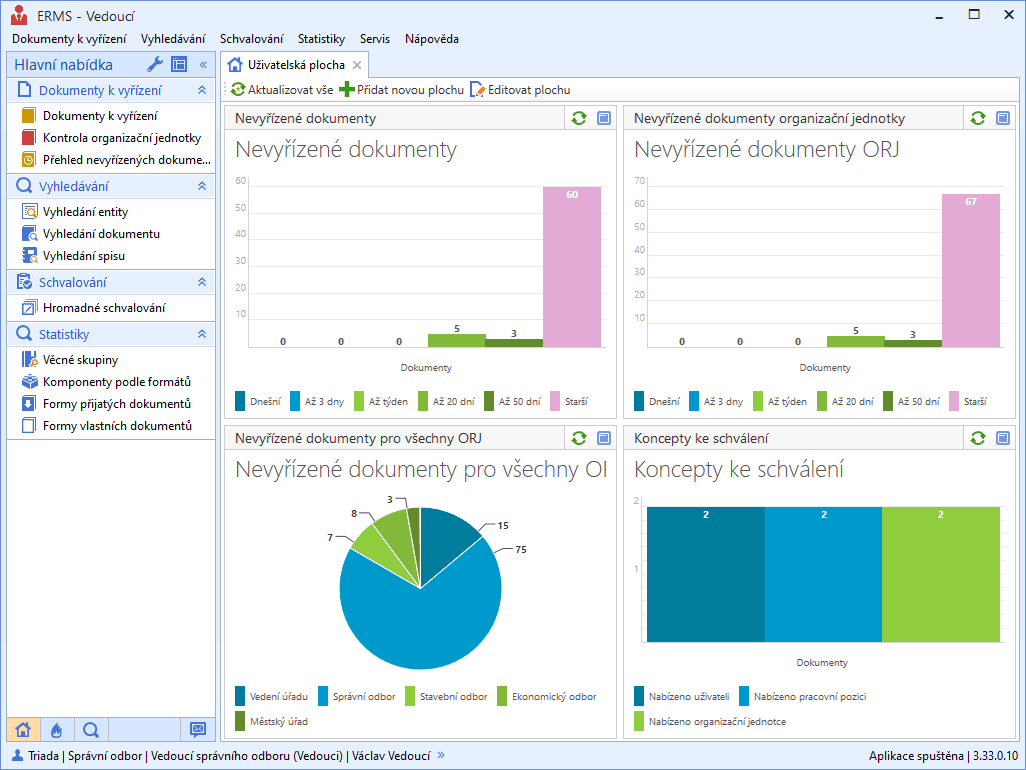Click the wrench settings icon in Hlavní nabídka
The image size is (1026, 770).
coord(154,65)
